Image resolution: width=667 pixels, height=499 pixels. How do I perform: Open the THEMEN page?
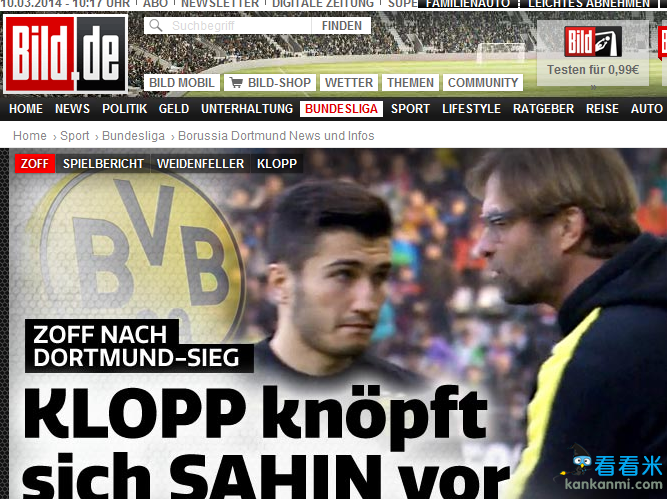click(x=410, y=83)
